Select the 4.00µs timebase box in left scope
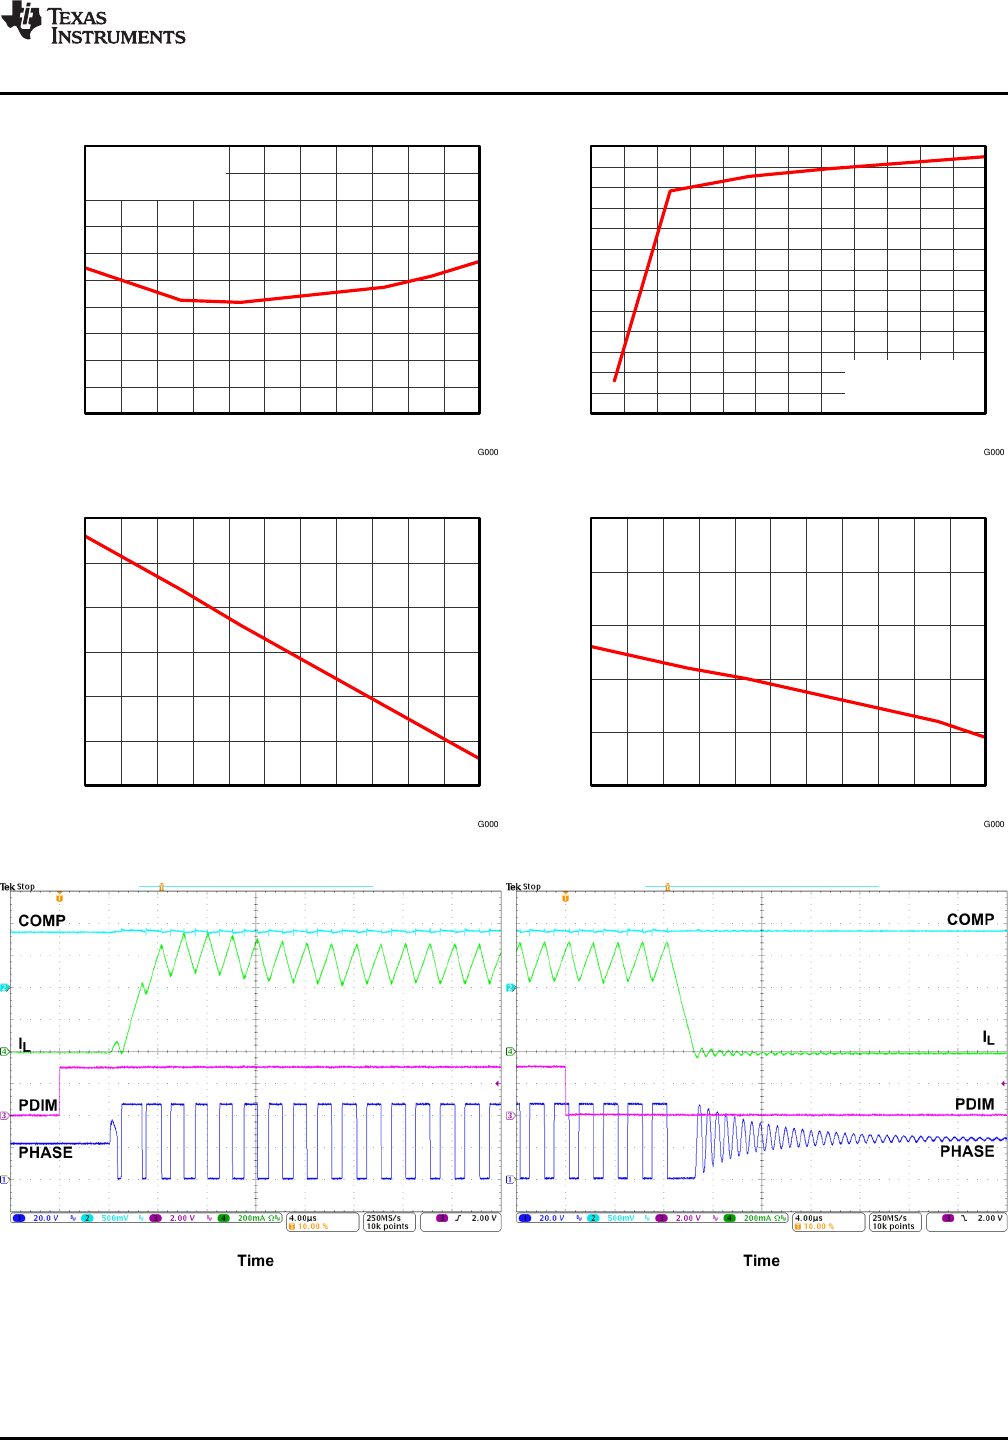 (322, 1222)
